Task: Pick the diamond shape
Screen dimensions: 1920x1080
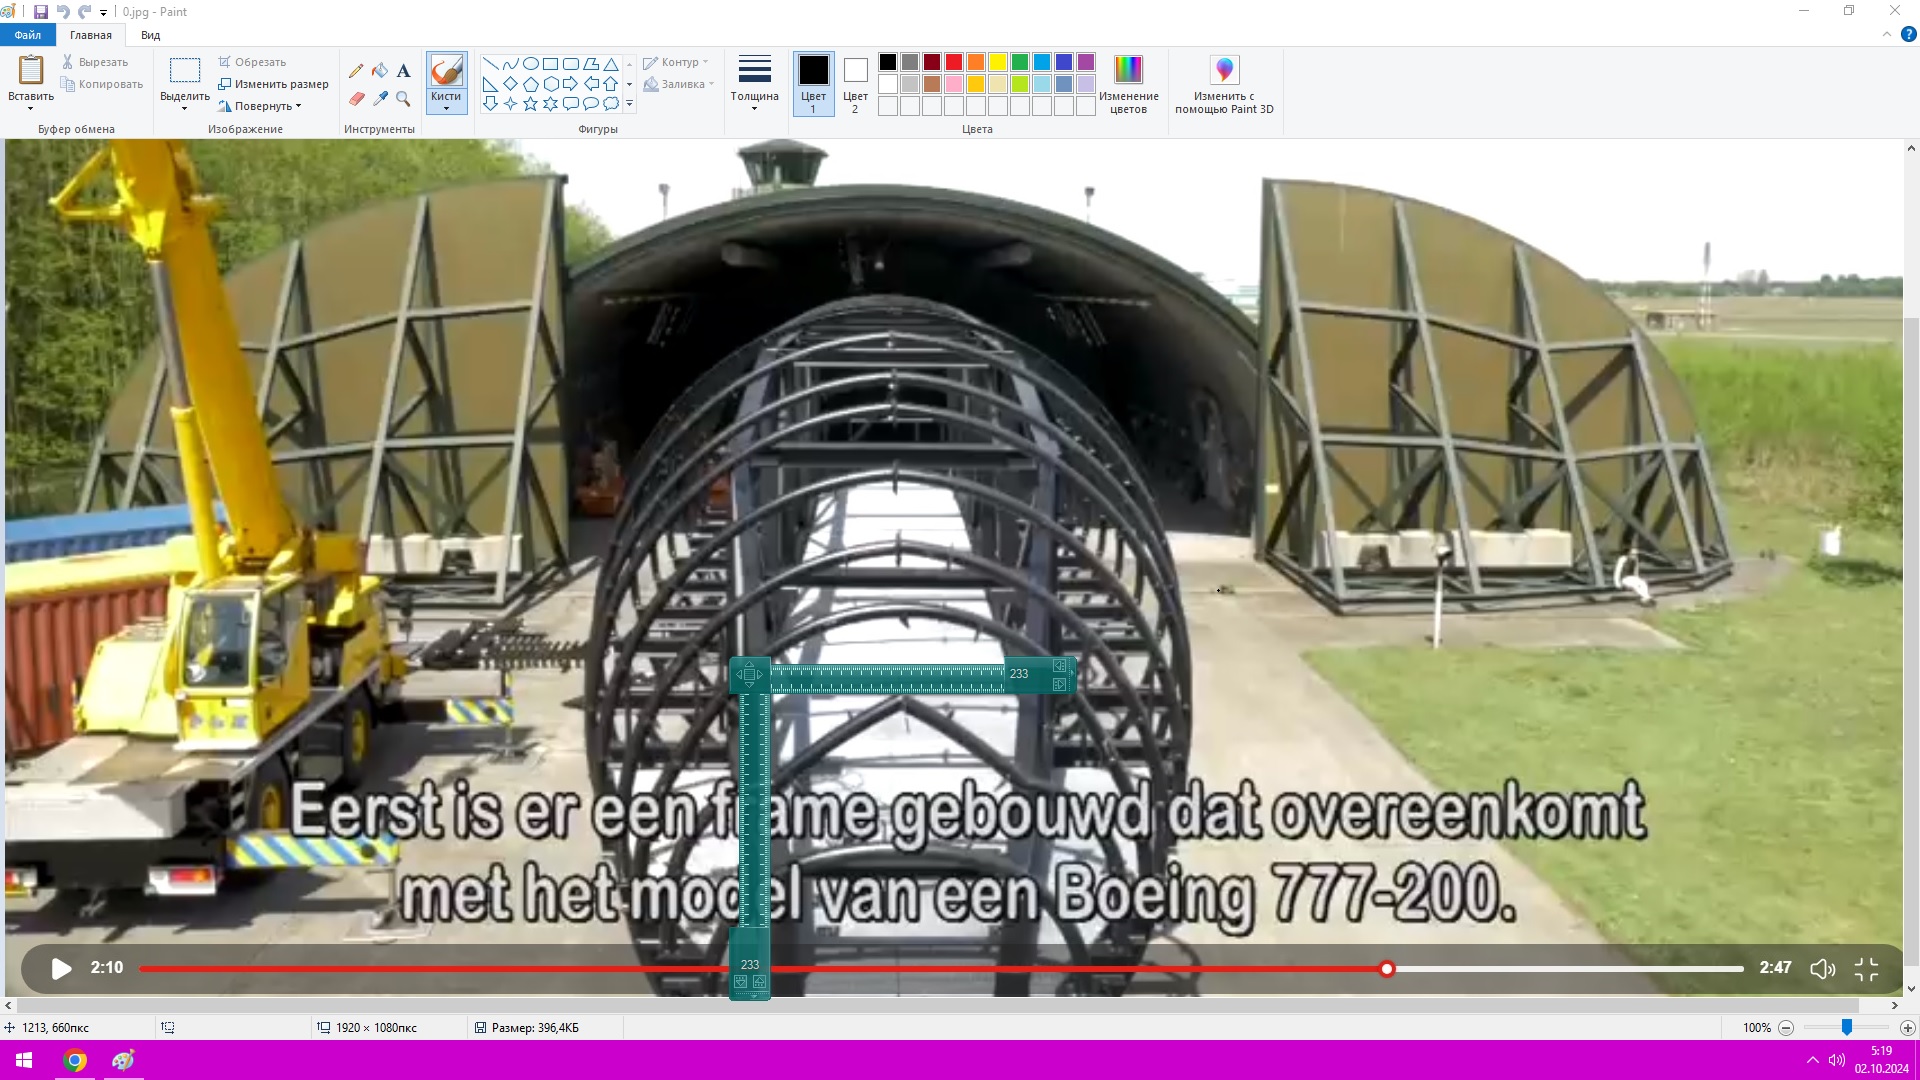Action: point(510,84)
